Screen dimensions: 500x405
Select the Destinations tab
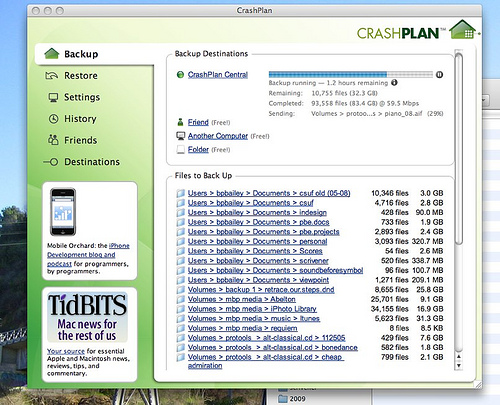92,162
